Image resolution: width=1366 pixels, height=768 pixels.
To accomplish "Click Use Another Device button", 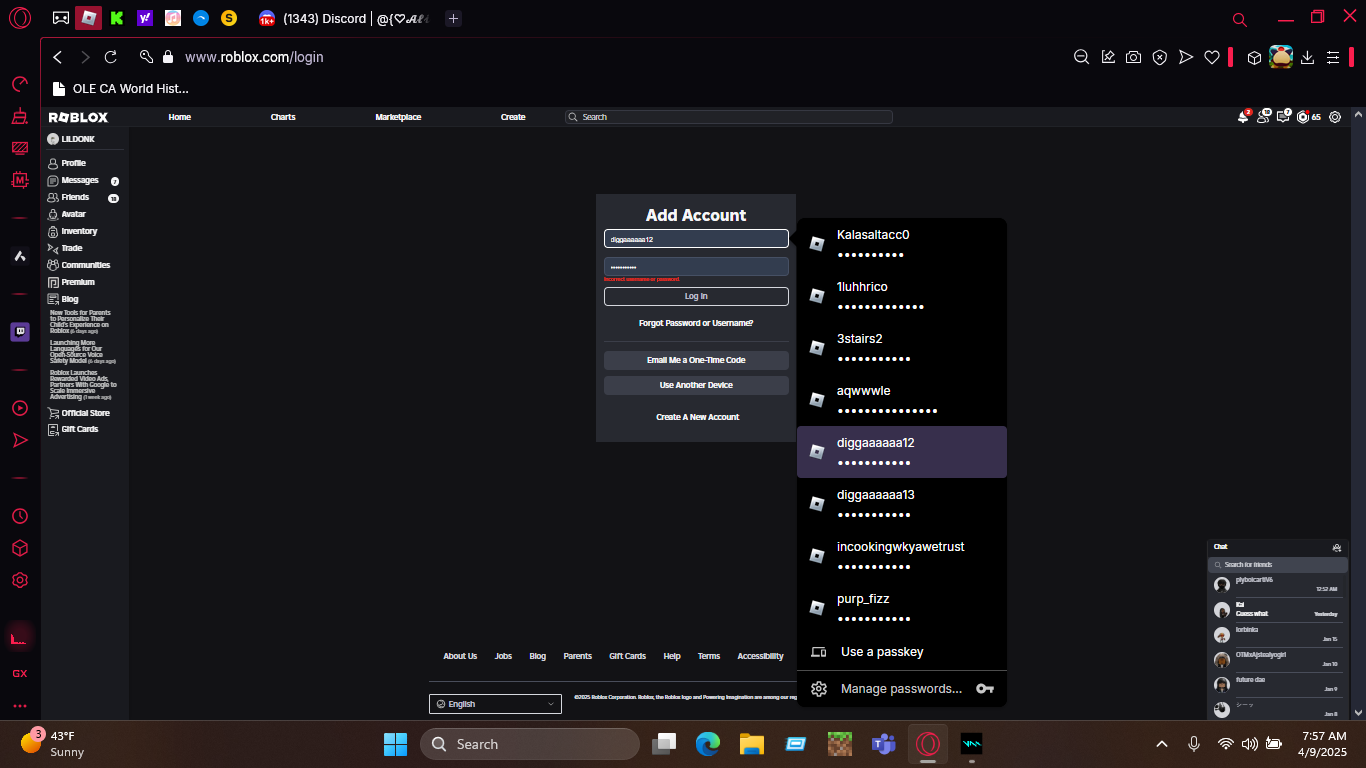I will 696,385.
